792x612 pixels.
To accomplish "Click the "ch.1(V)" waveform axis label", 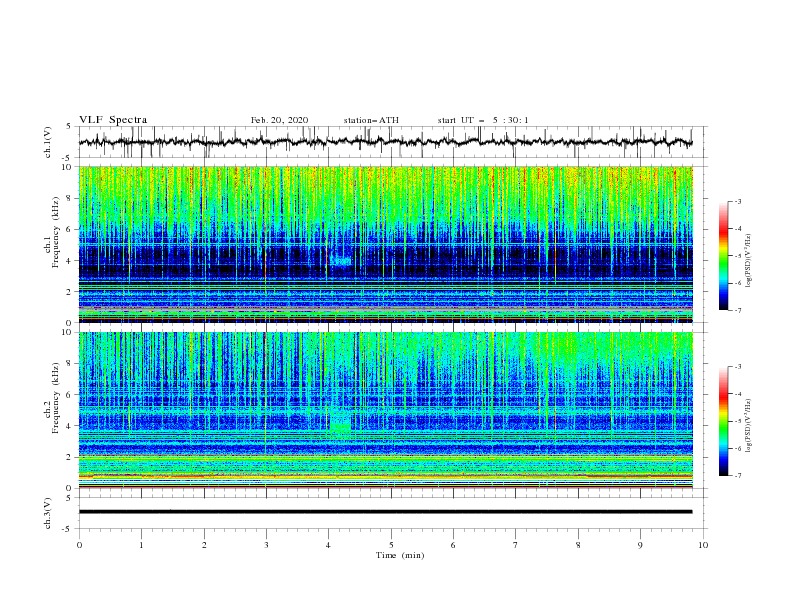I will pos(48,142).
